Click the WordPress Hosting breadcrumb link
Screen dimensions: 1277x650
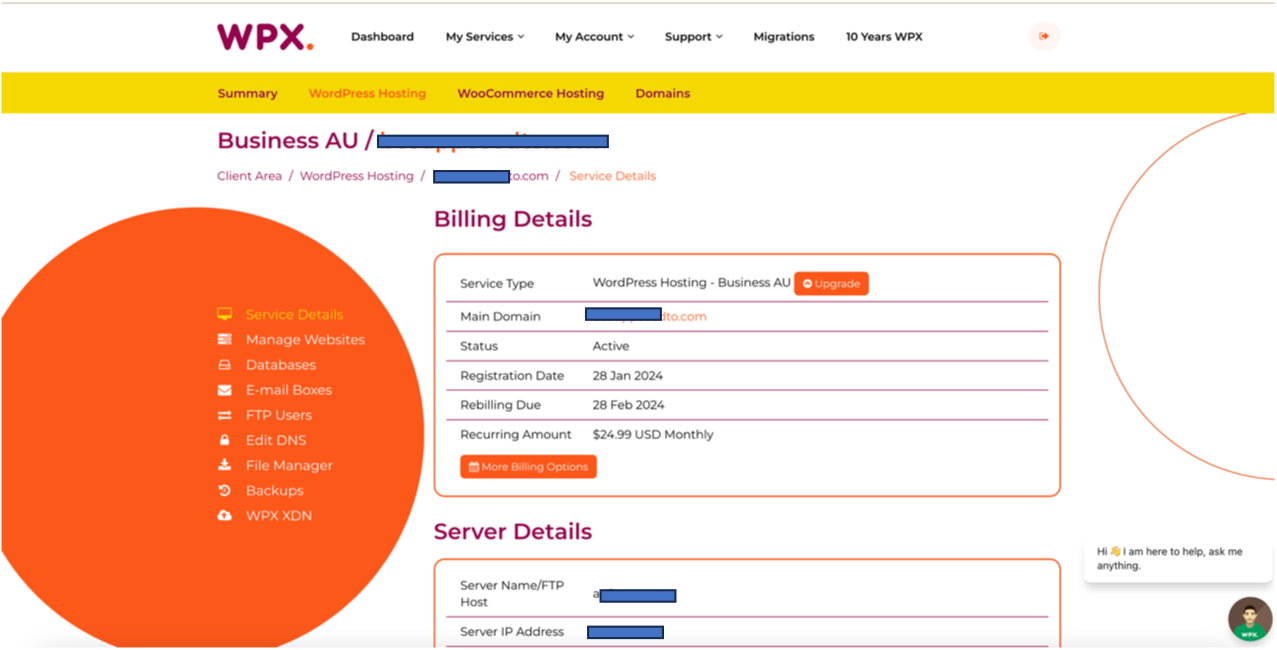(357, 176)
